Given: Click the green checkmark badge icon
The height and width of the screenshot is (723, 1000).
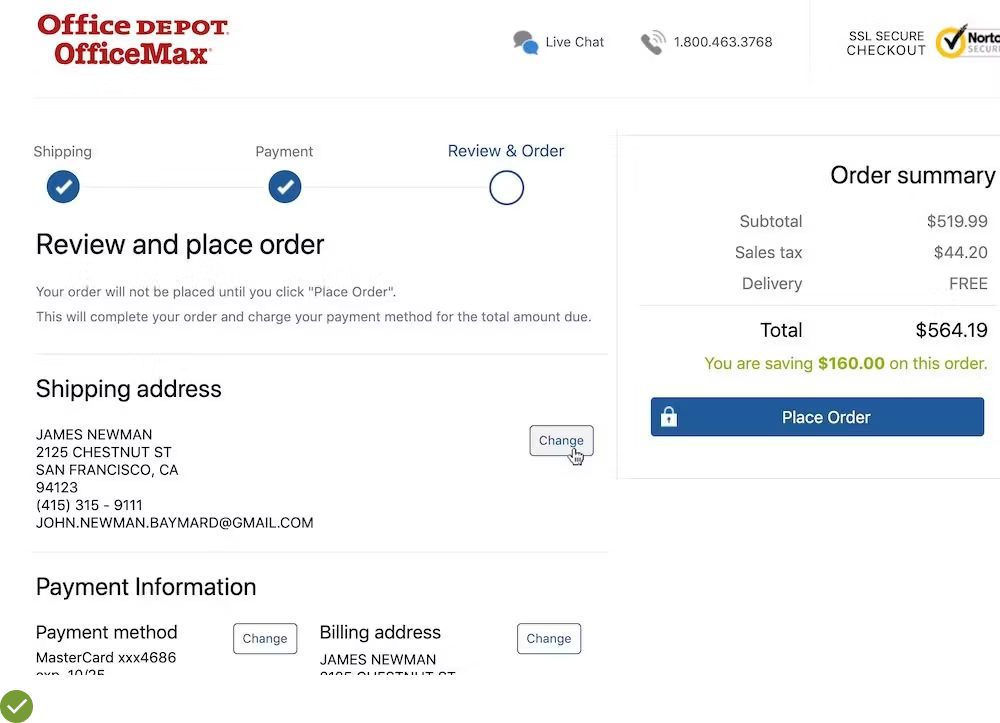Looking at the screenshot, I should click(16, 706).
